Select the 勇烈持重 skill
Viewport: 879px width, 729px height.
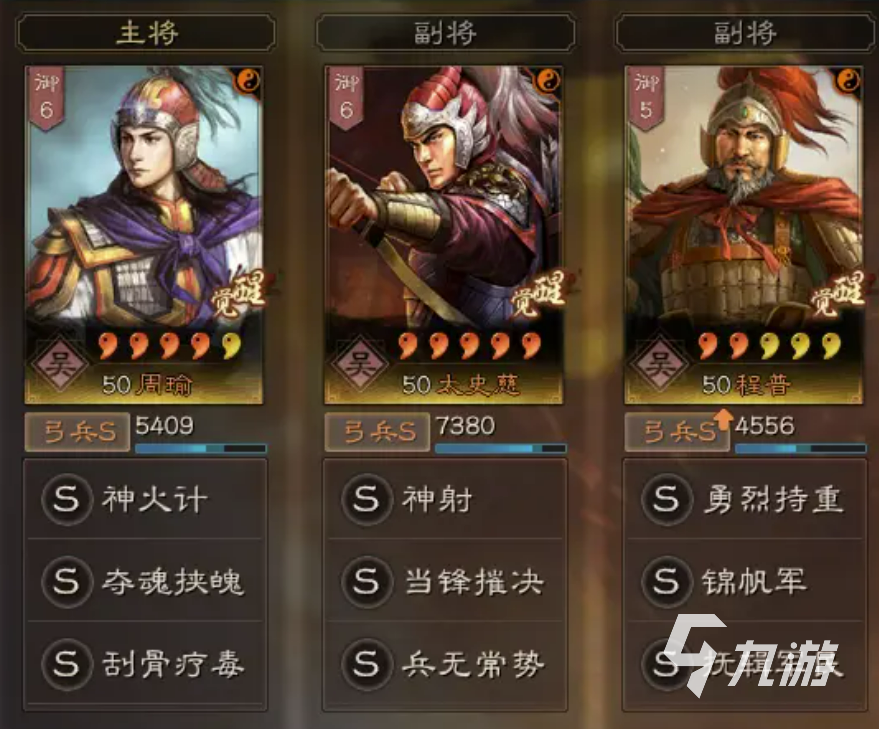745,499
